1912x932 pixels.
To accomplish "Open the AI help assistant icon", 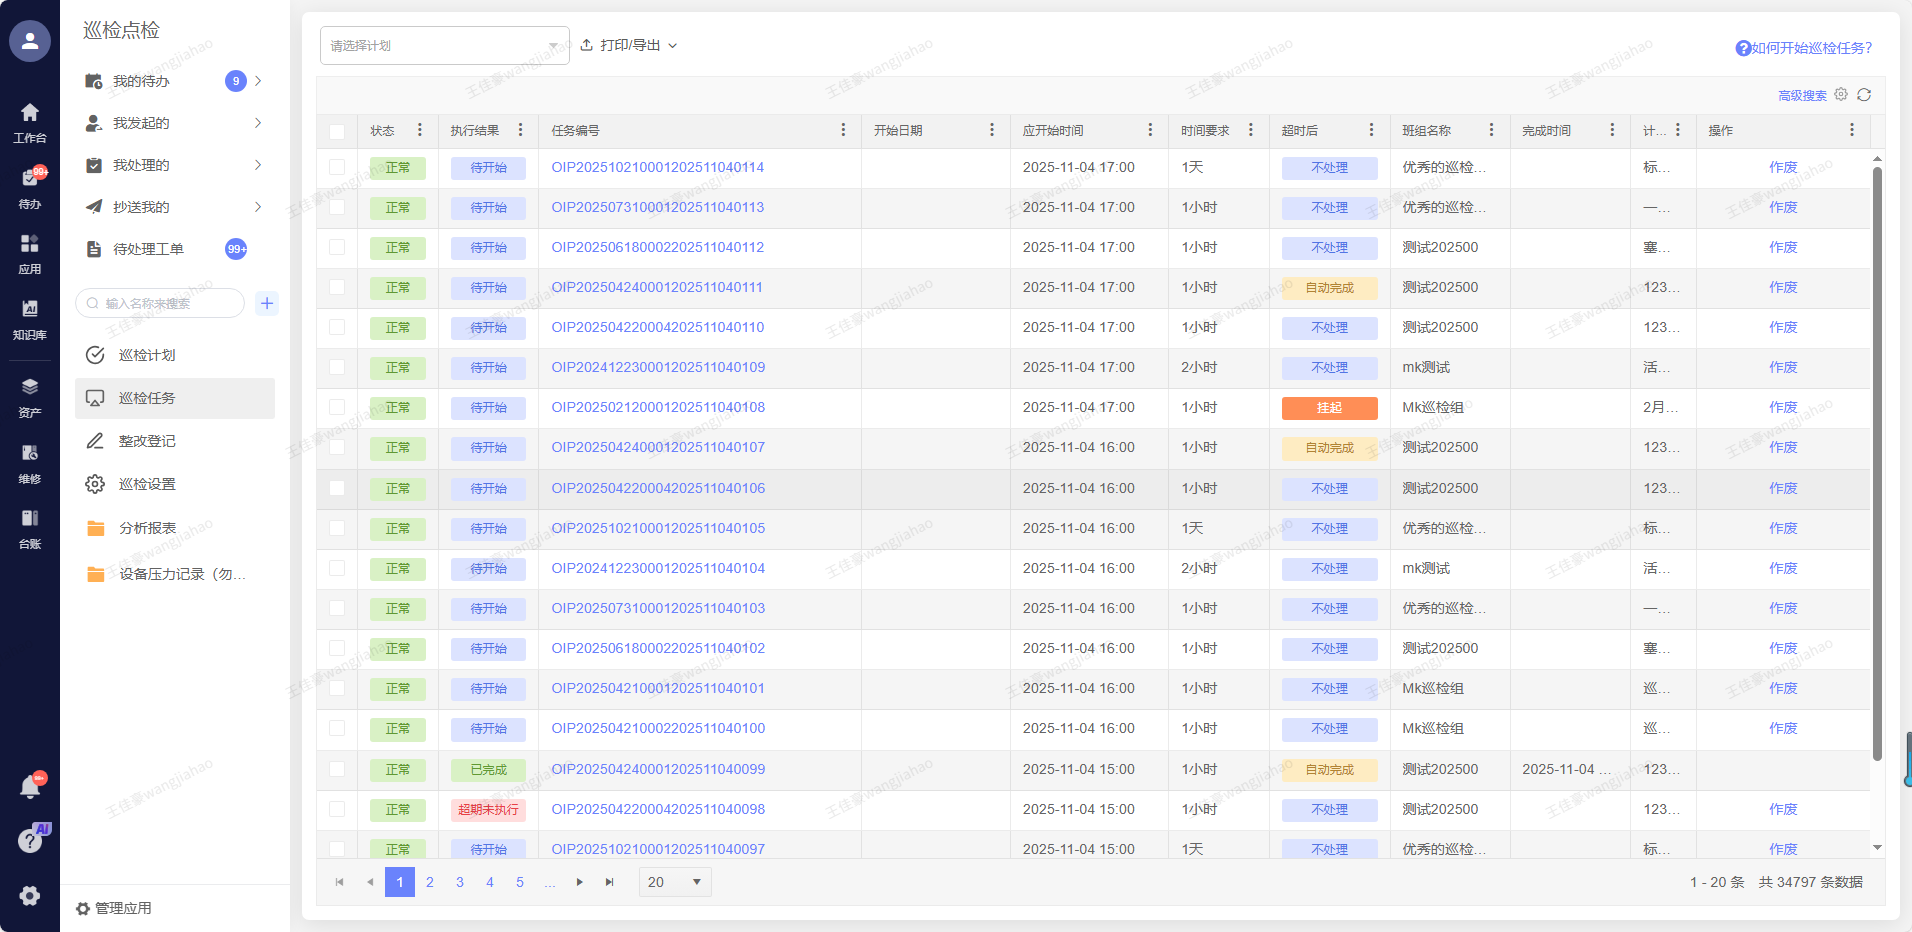I will pyautogui.click(x=31, y=840).
